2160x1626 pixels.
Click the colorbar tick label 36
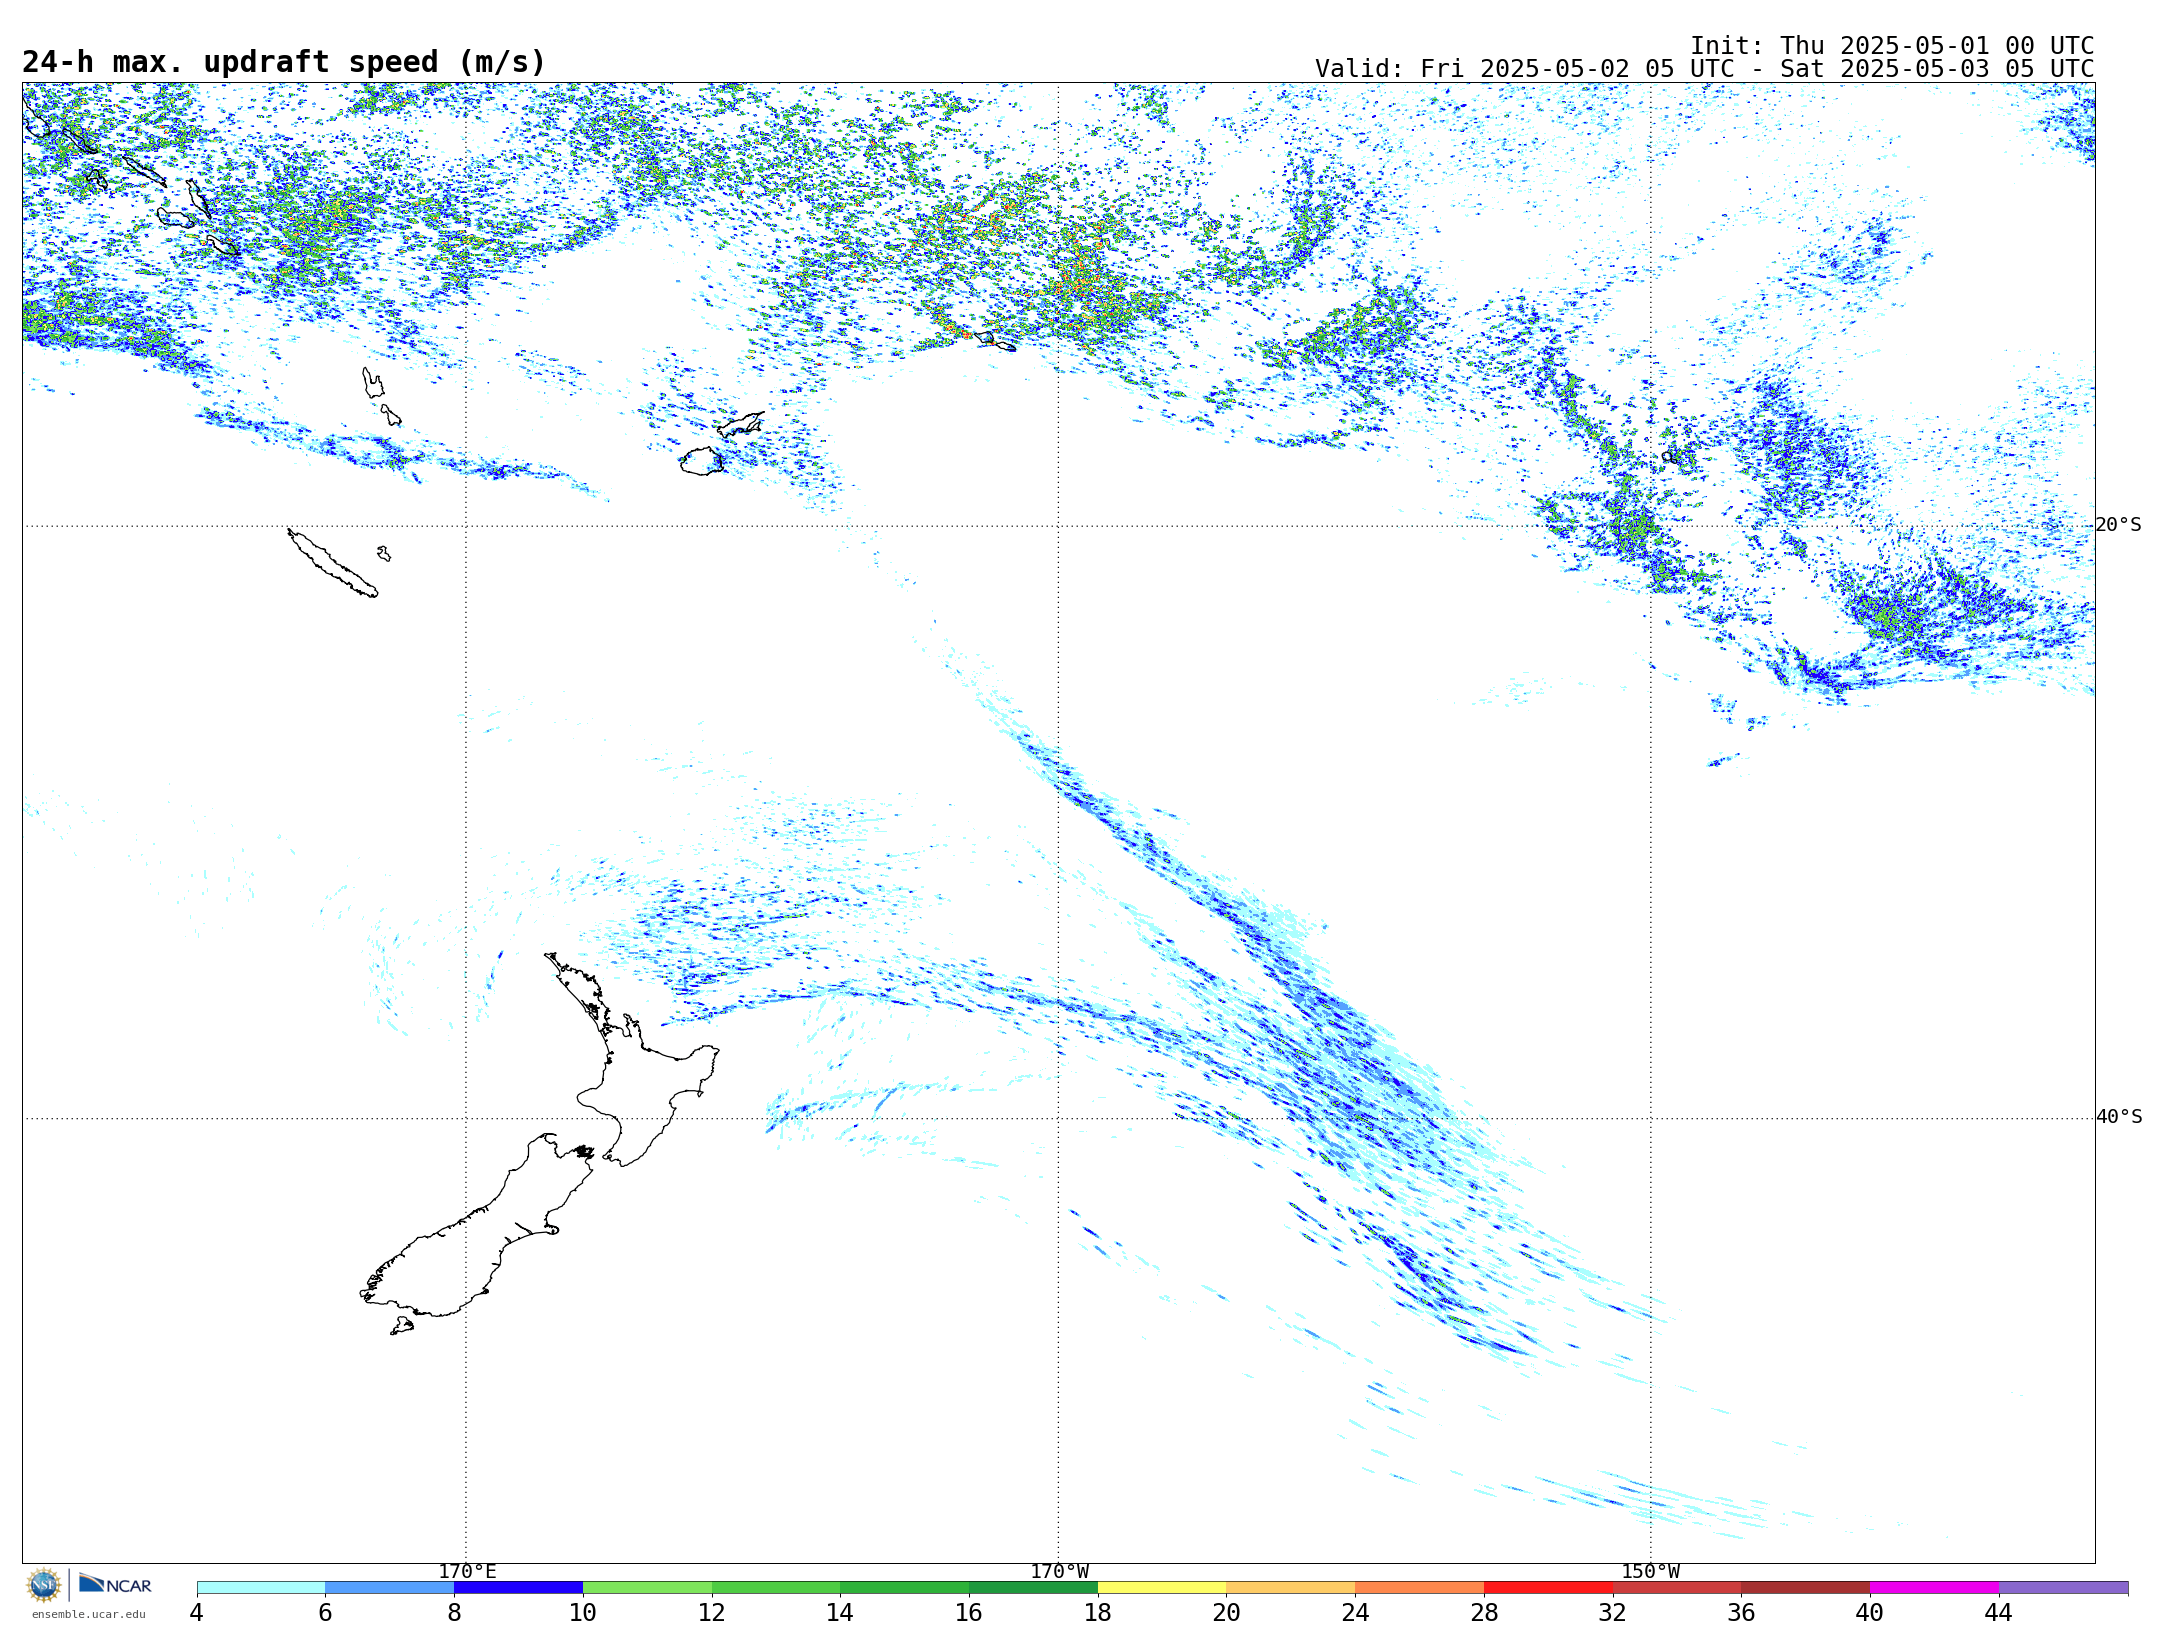tap(1741, 1613)
